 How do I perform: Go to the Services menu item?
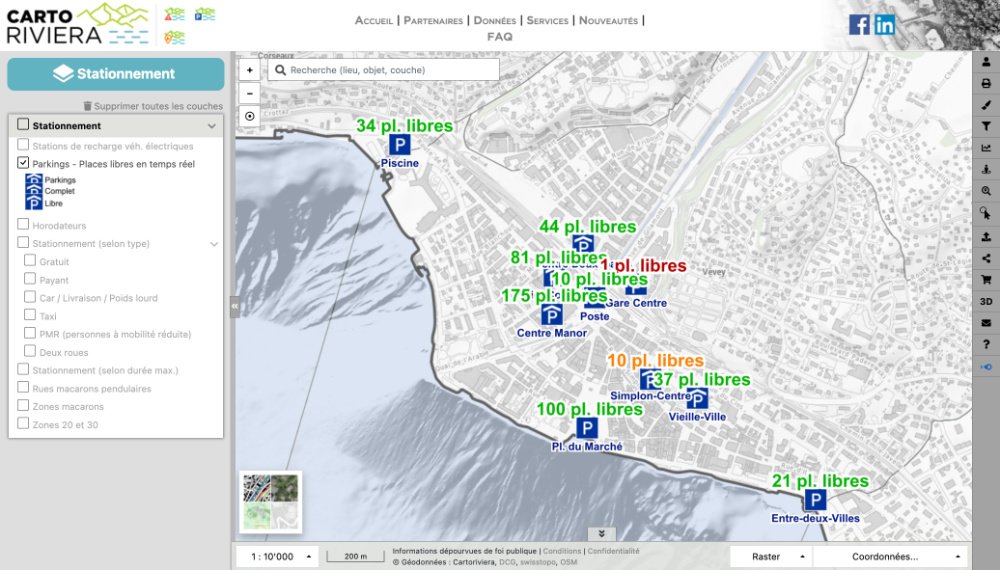tap(547, 20)
